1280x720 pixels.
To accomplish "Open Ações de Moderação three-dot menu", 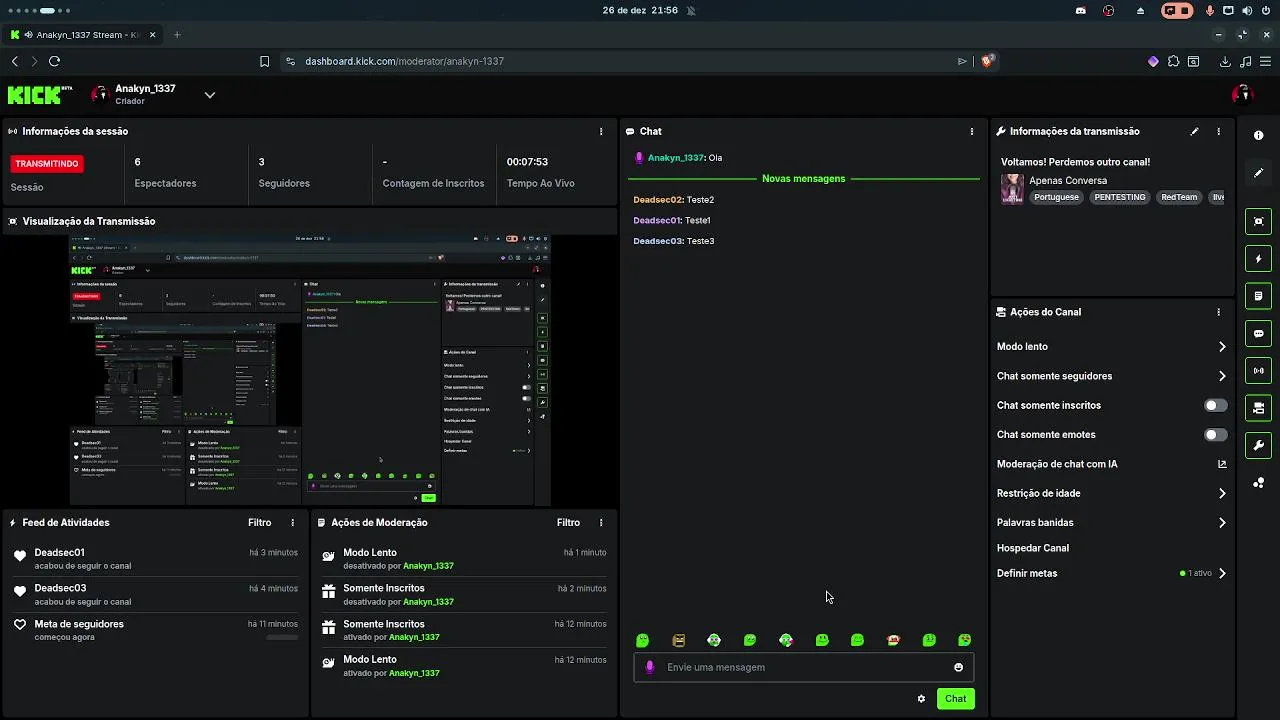I will pyautogui.click(x=601, y=523).
